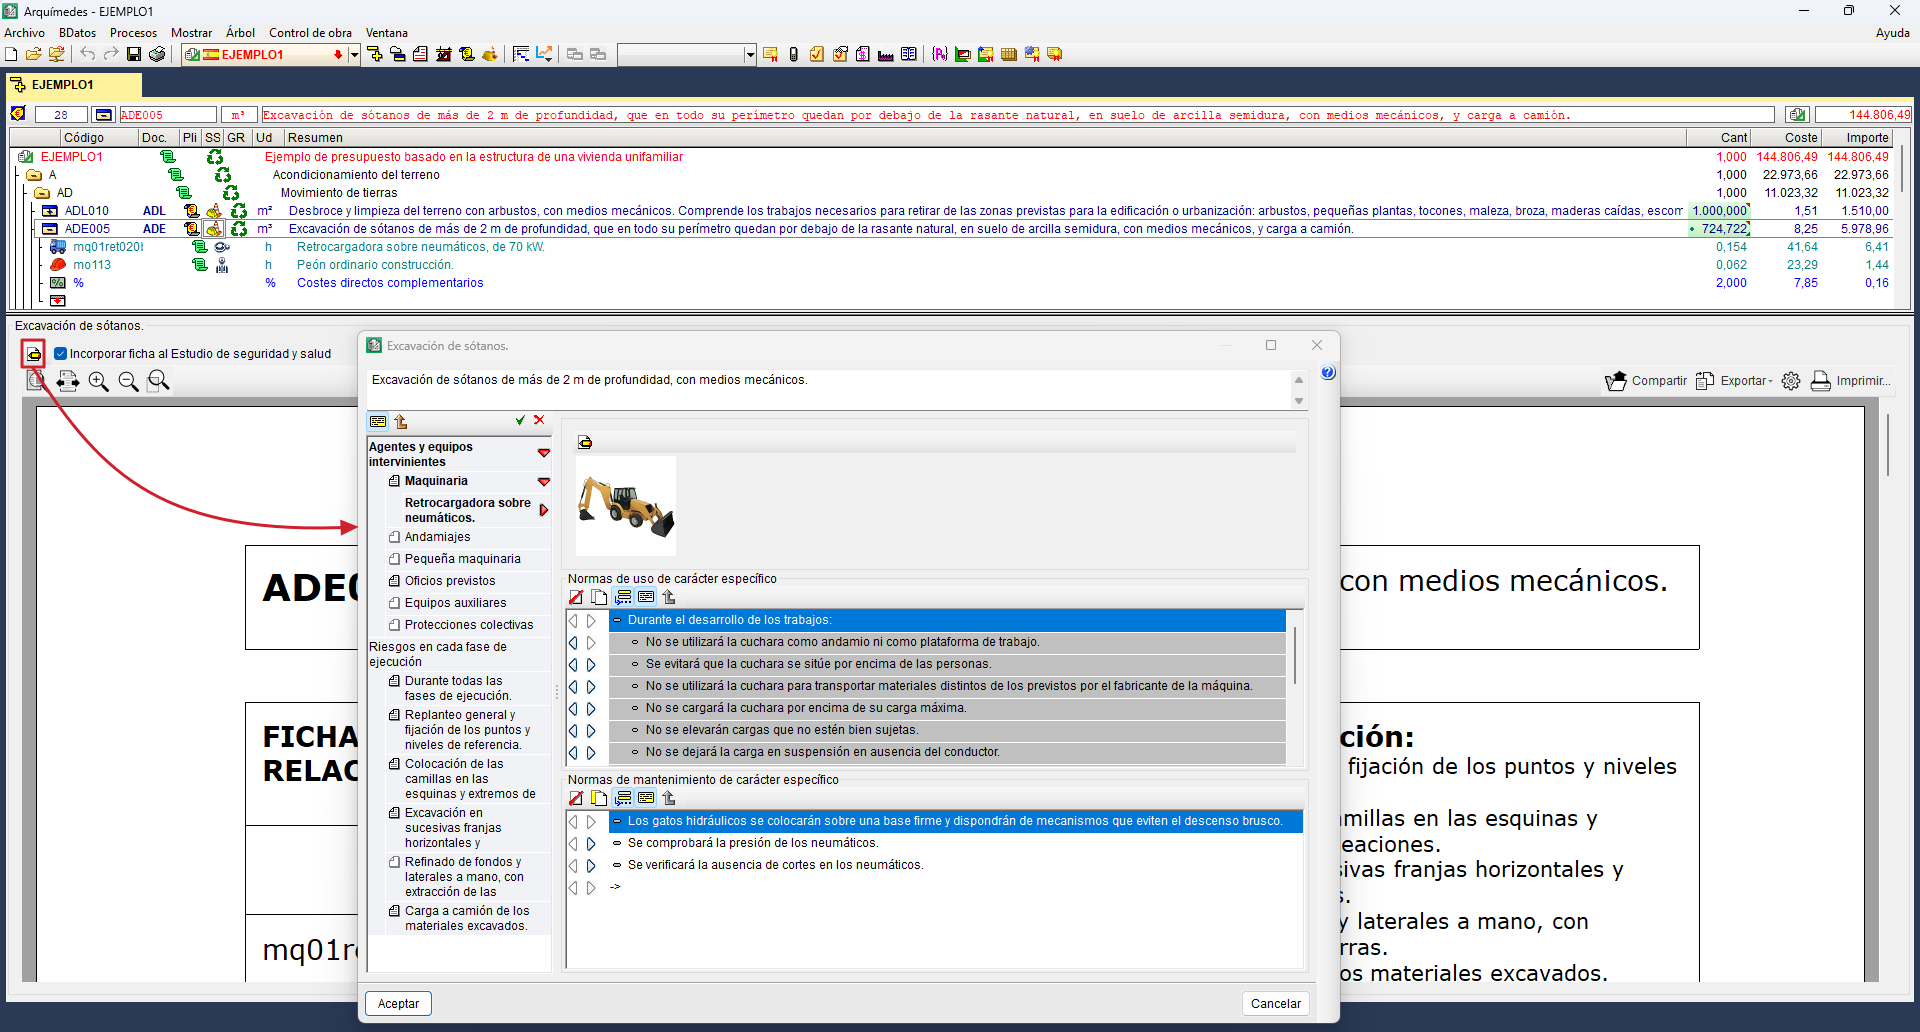Viewport: 1920px width, 1032px height.
Task: Click the Cancelar button
Action: [1275, 1004]
